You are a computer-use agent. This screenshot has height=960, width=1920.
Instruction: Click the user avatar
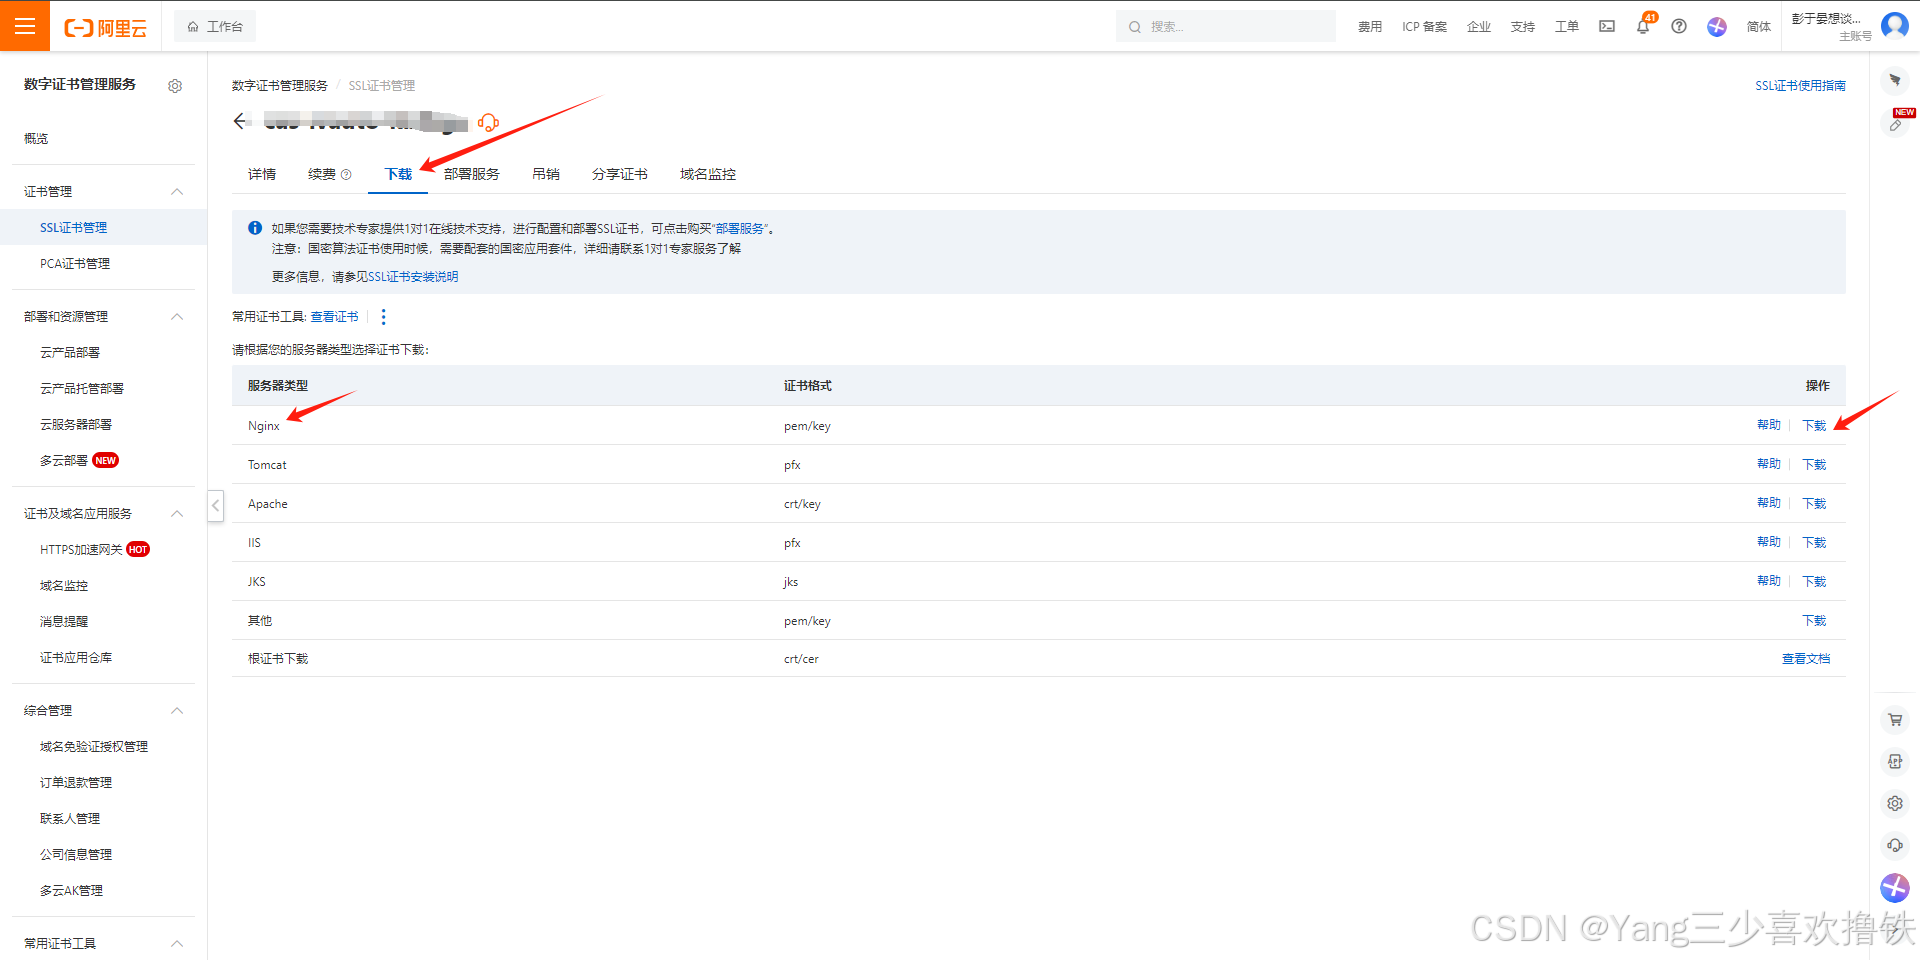point(1894,25)
